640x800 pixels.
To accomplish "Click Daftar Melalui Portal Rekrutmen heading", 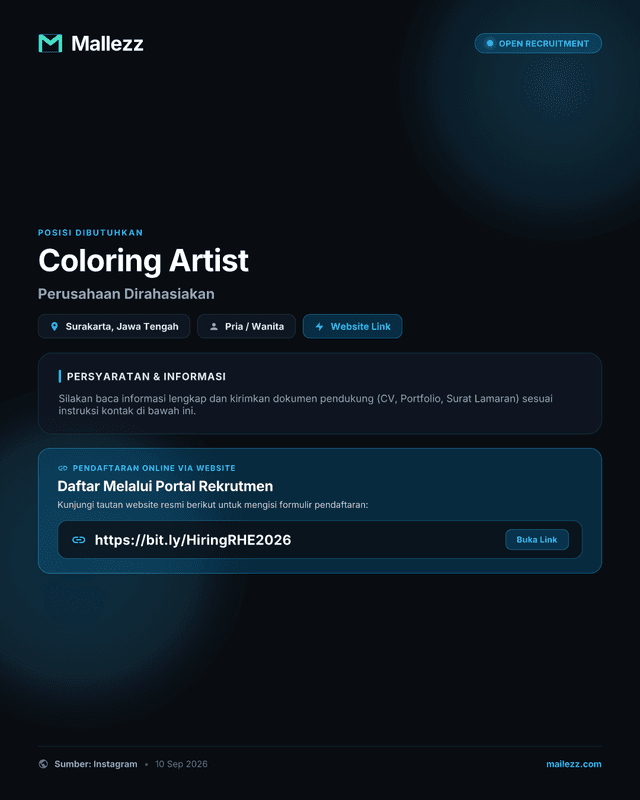I will [165, 486].
